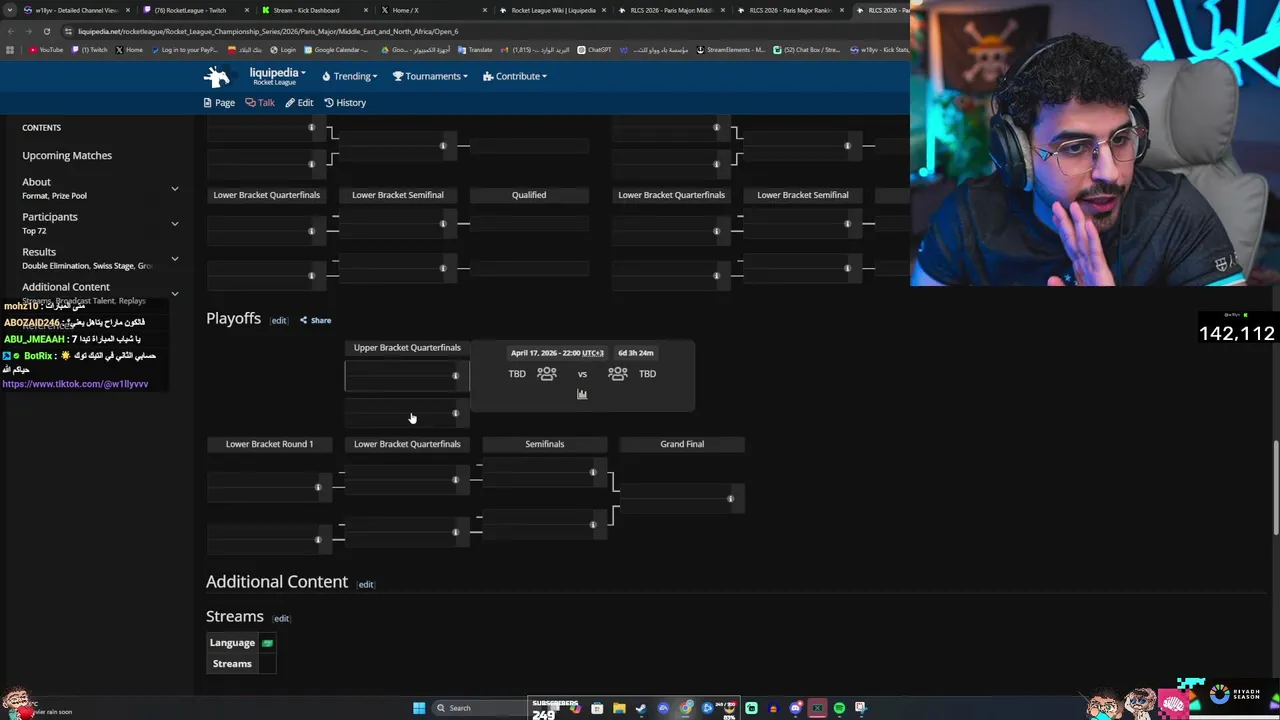The width and height of the screenshot is (1280, 720).
Task: Open the YouTube bookmark
Action: coord(46,49)
